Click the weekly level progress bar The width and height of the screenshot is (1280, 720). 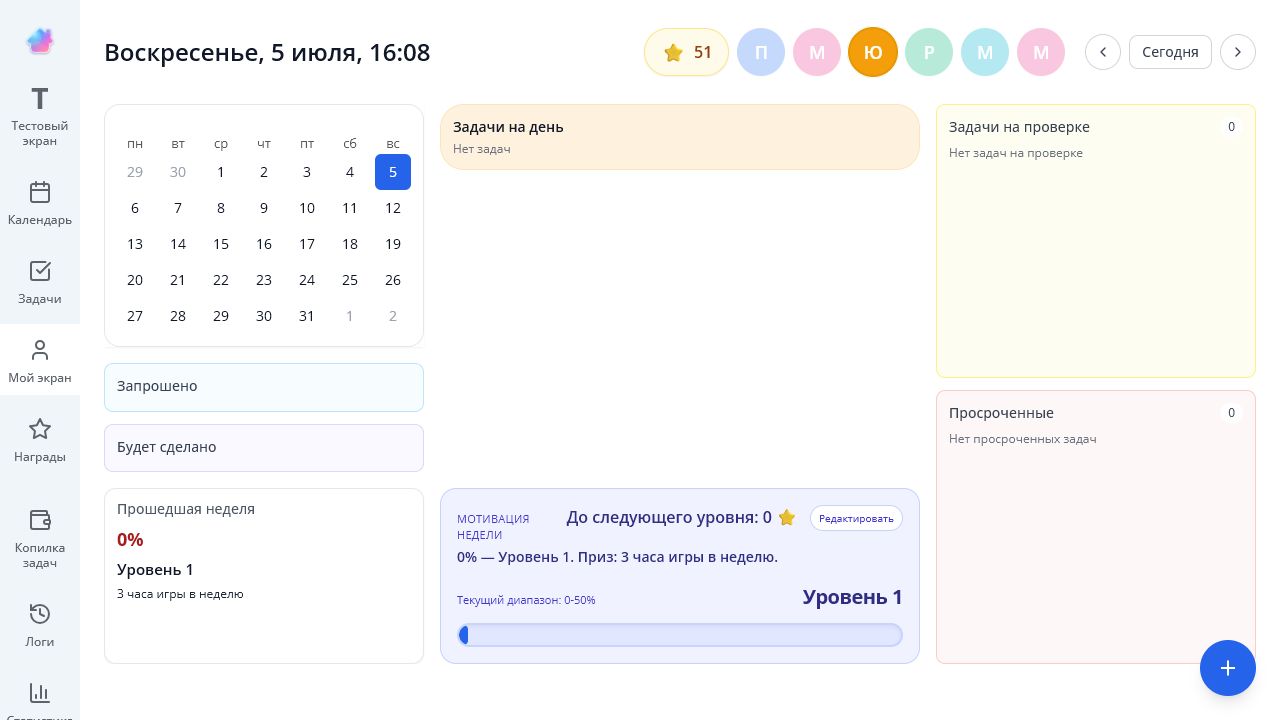(x=680, y=635)
